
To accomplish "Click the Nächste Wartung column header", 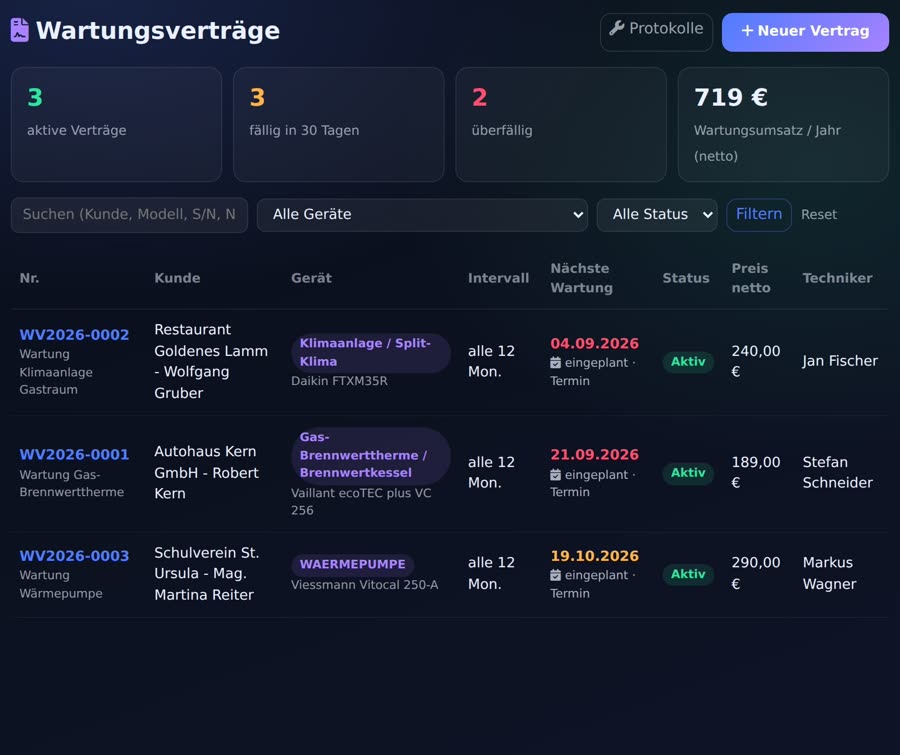I will [x=581, y=278].
